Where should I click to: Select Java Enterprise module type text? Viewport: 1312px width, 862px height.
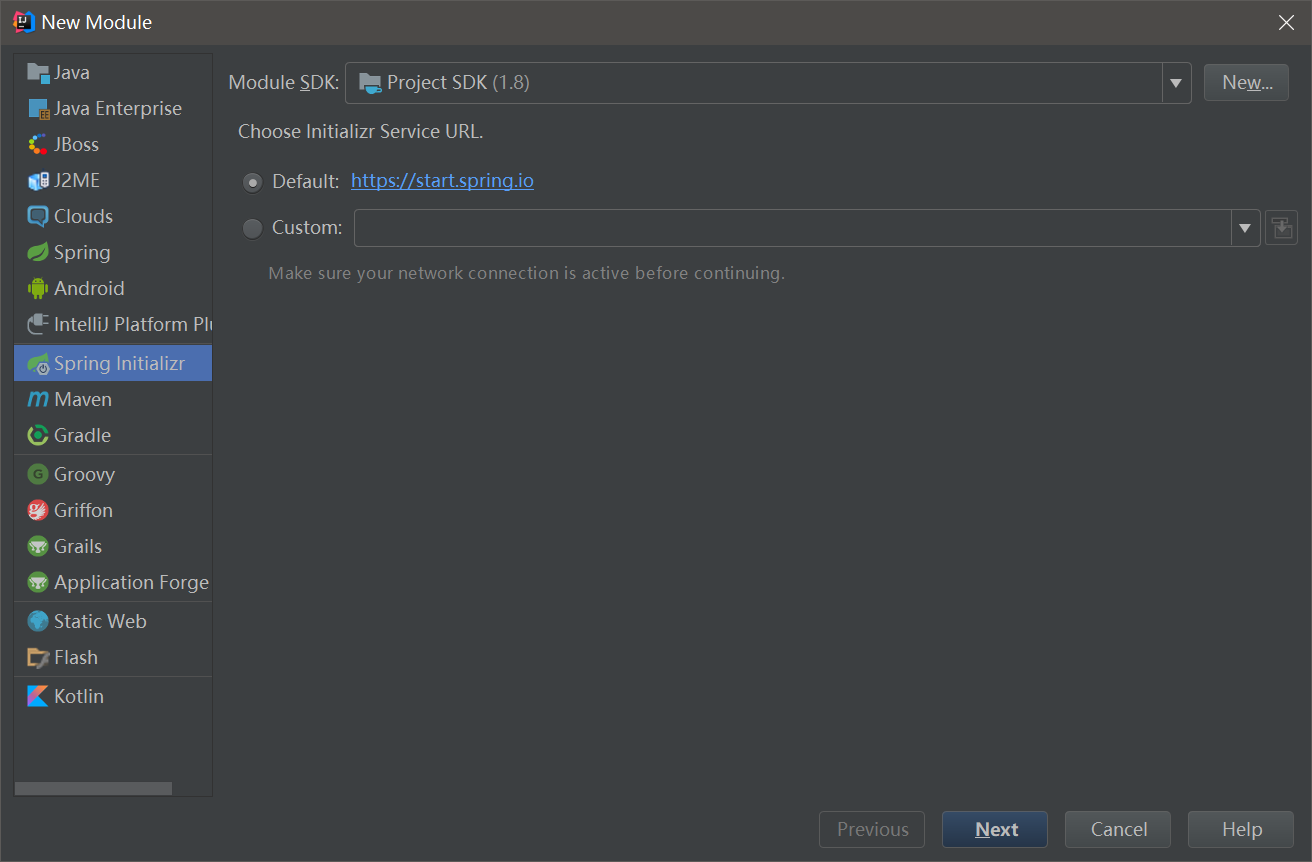click(118, 109)
